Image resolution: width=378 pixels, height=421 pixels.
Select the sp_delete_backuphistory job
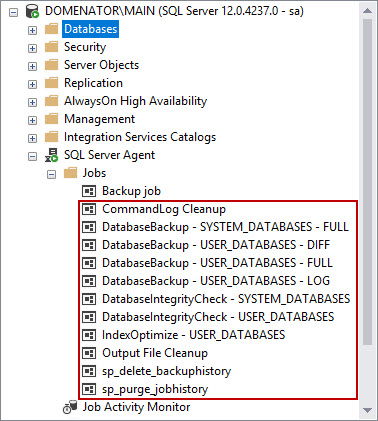pos(166,371)
